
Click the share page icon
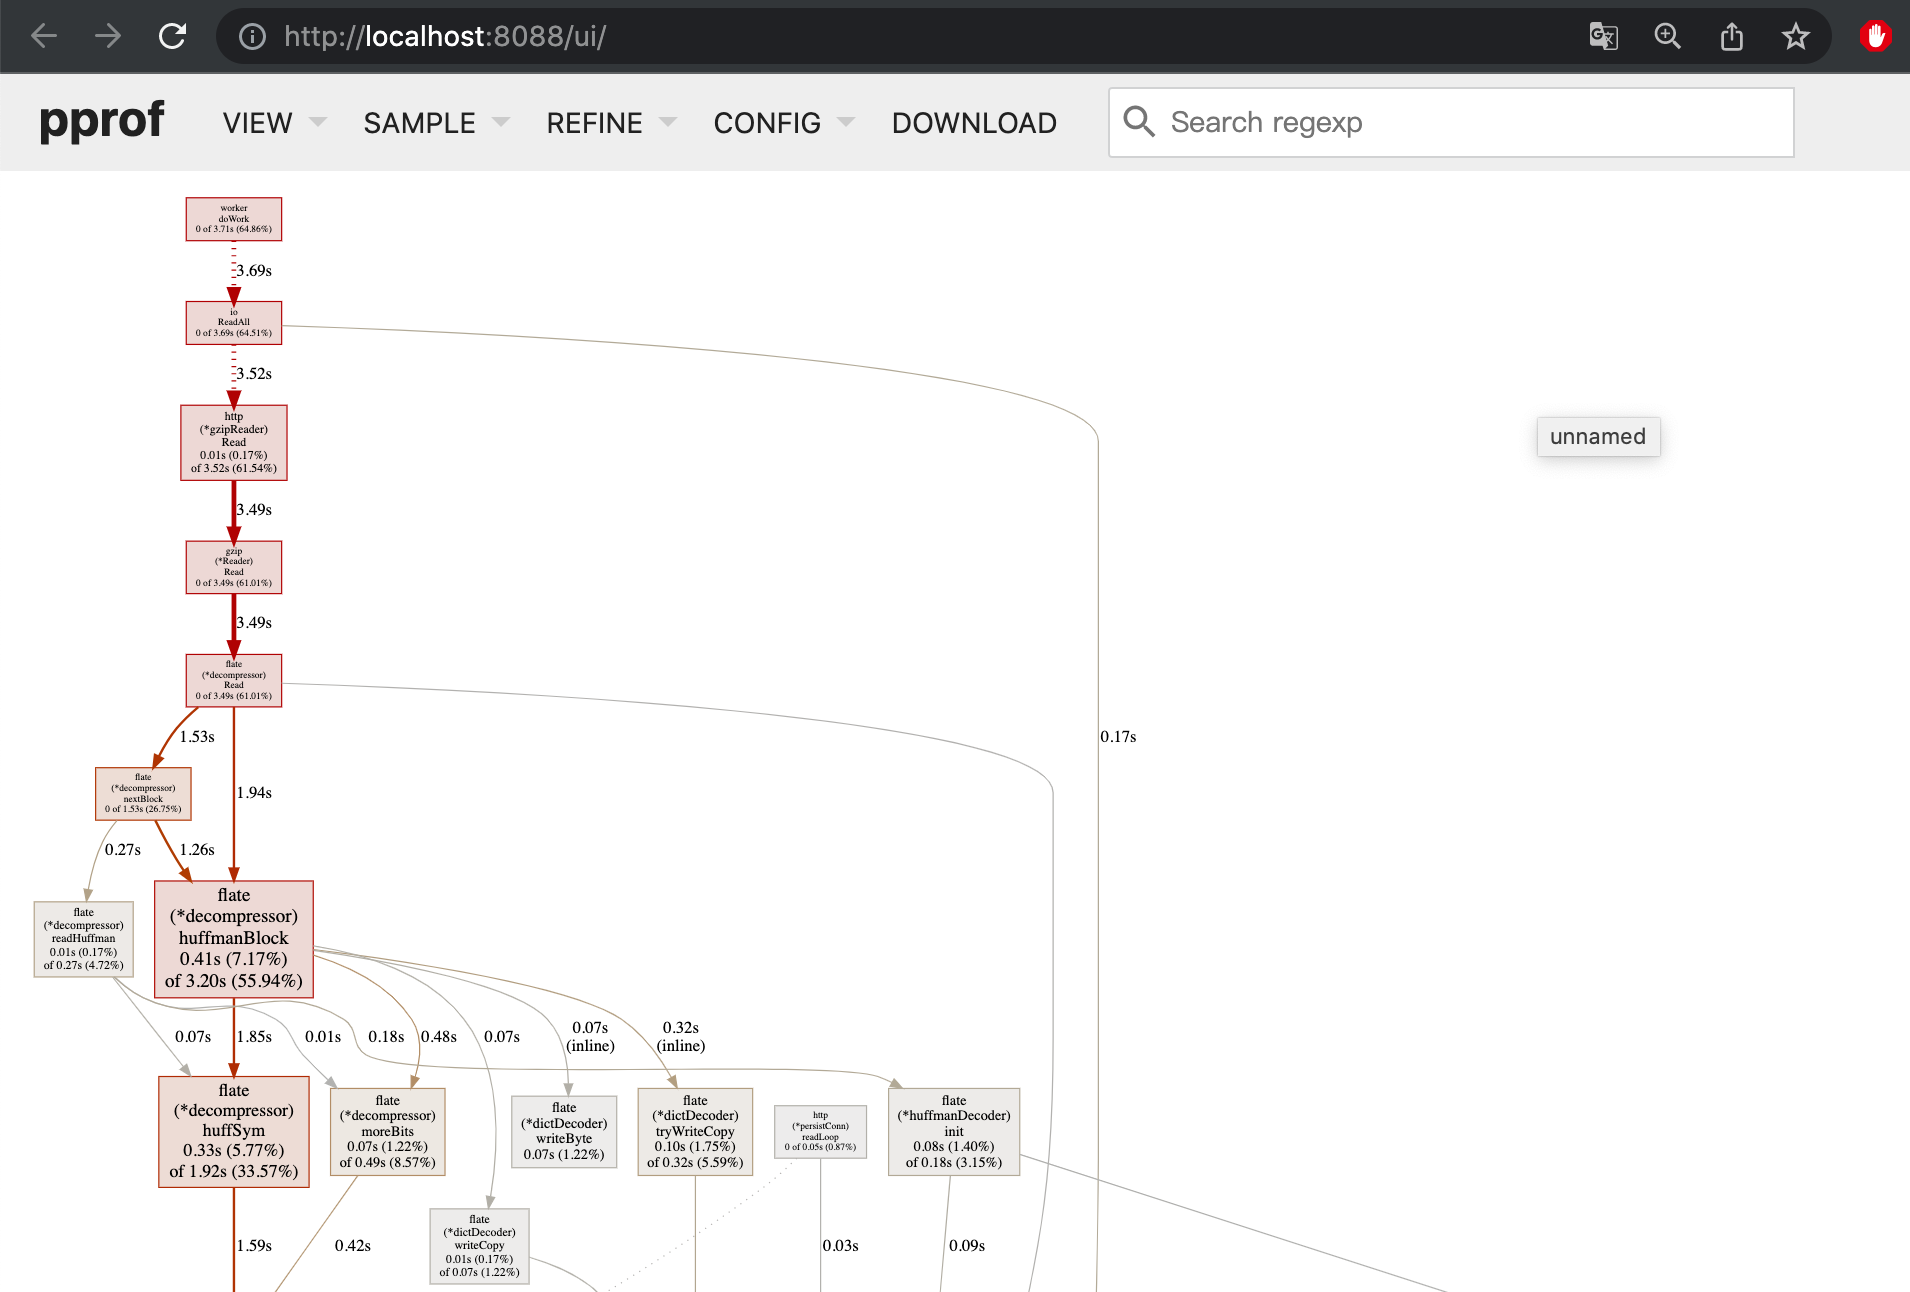(x=1731, y=37)
